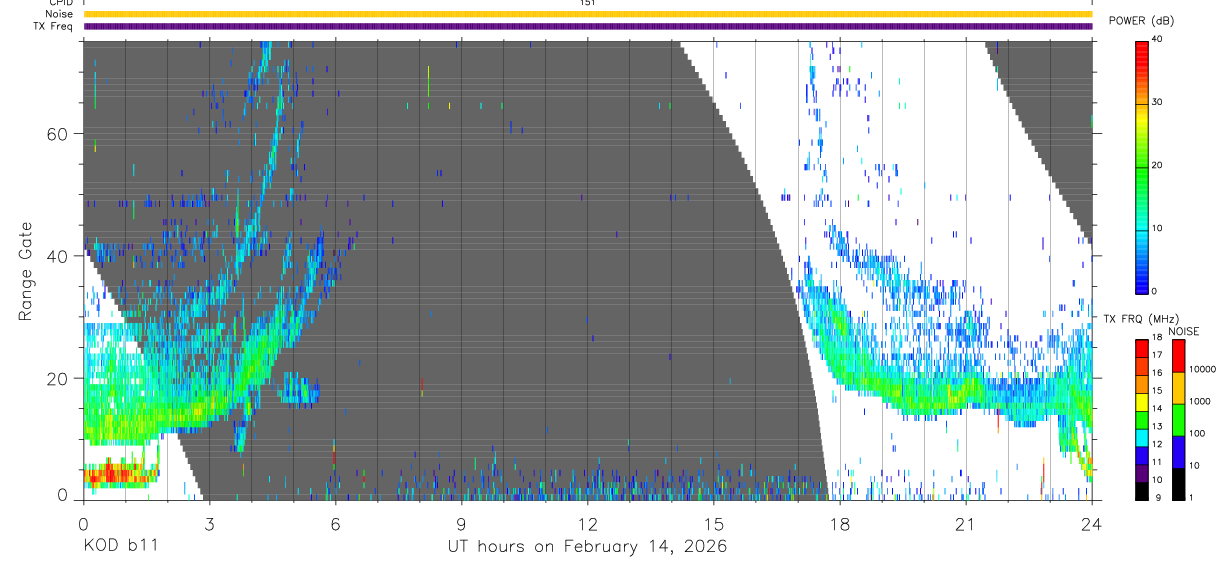Screen dimensions: 1228x567
Task: Click the '15' tick on UT hours axis
Action: tap(714, 523)
